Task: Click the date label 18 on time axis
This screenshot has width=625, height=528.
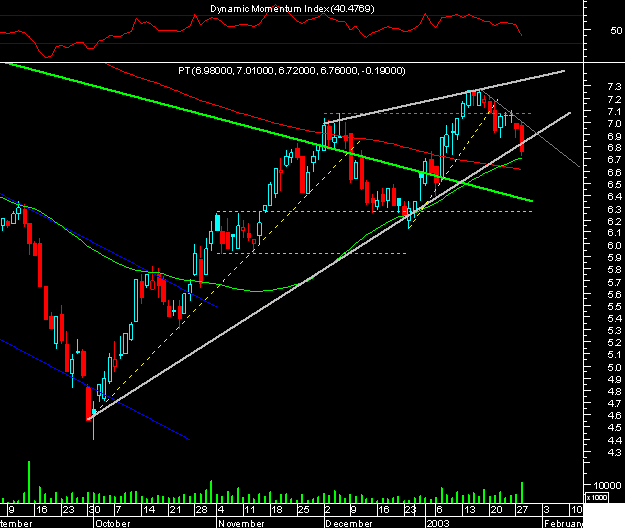Action: point(276,510)
